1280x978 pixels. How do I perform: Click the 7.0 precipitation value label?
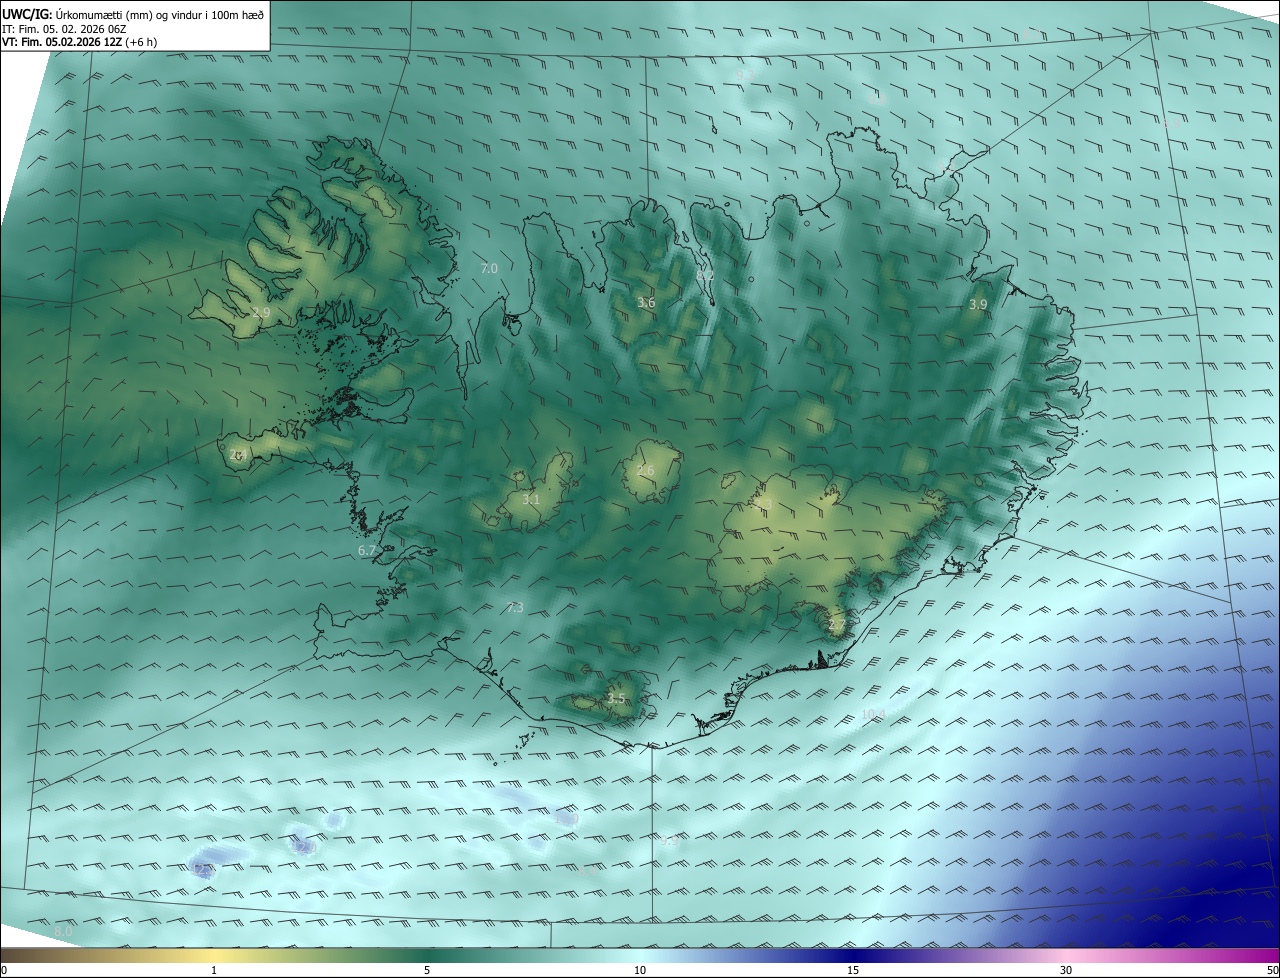click(x=489, y=269)
